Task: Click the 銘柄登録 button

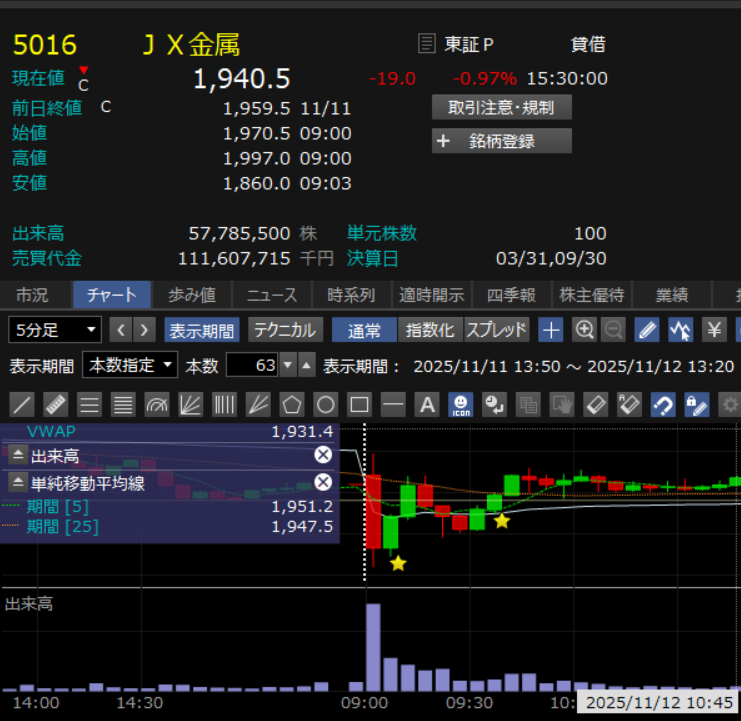Action: (502, 141)
